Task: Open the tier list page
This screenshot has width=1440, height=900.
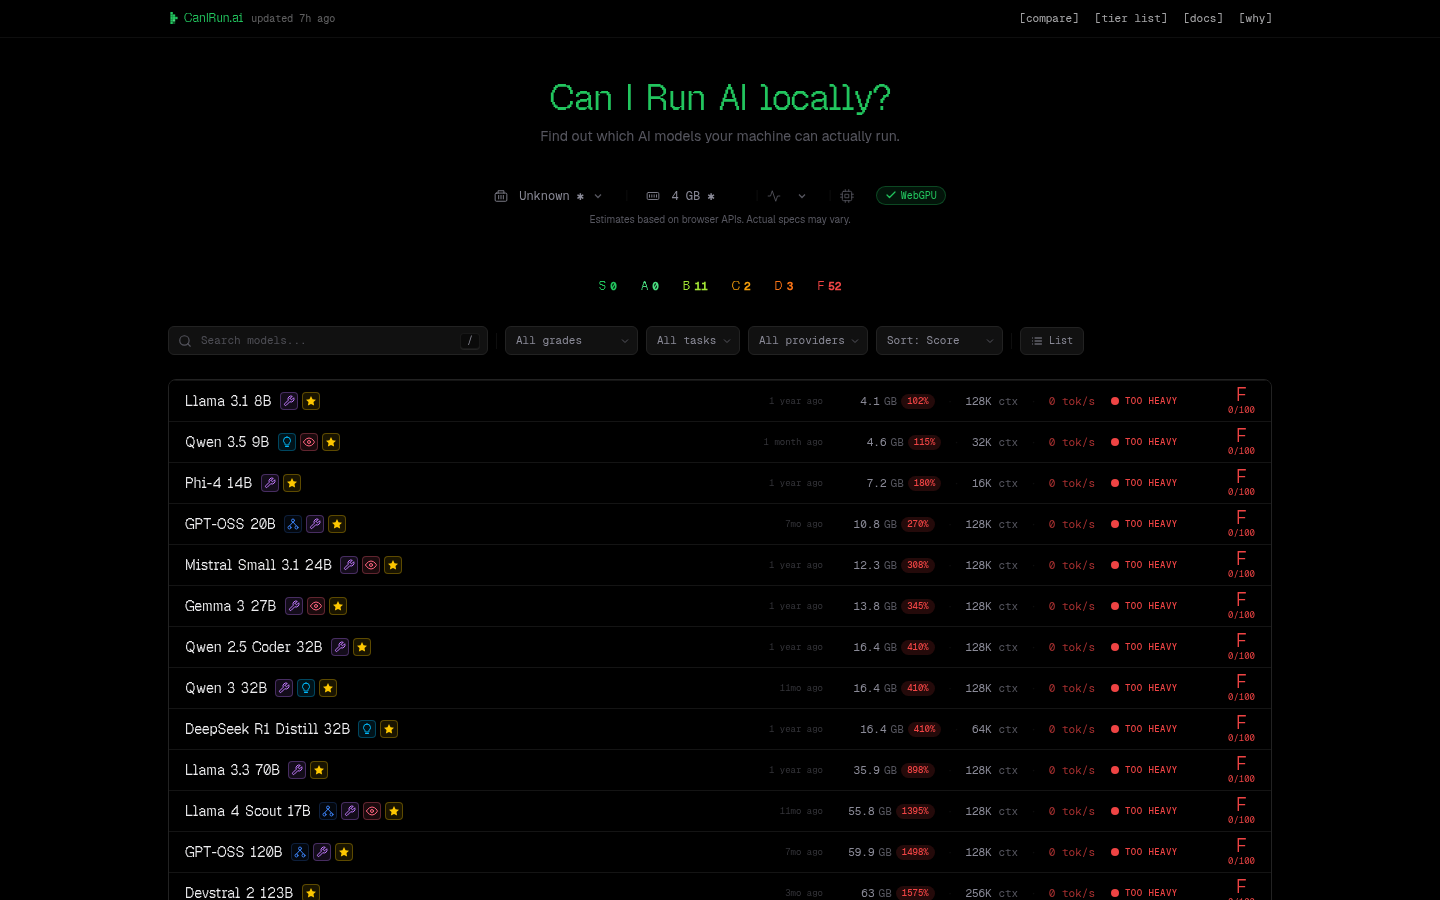Action: point(1130,18)
